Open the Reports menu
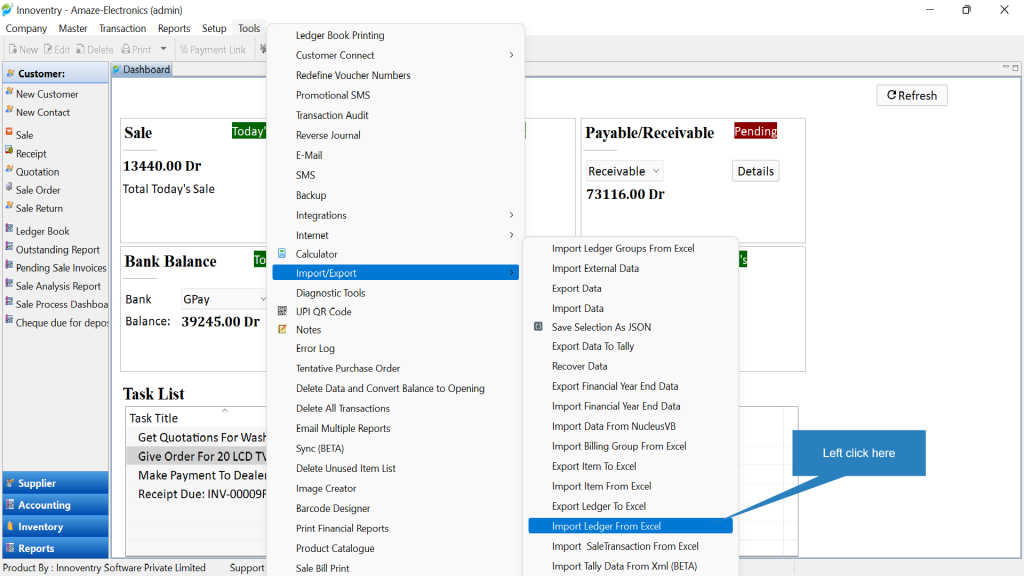 pyautogui.click(x=174, y=29)
